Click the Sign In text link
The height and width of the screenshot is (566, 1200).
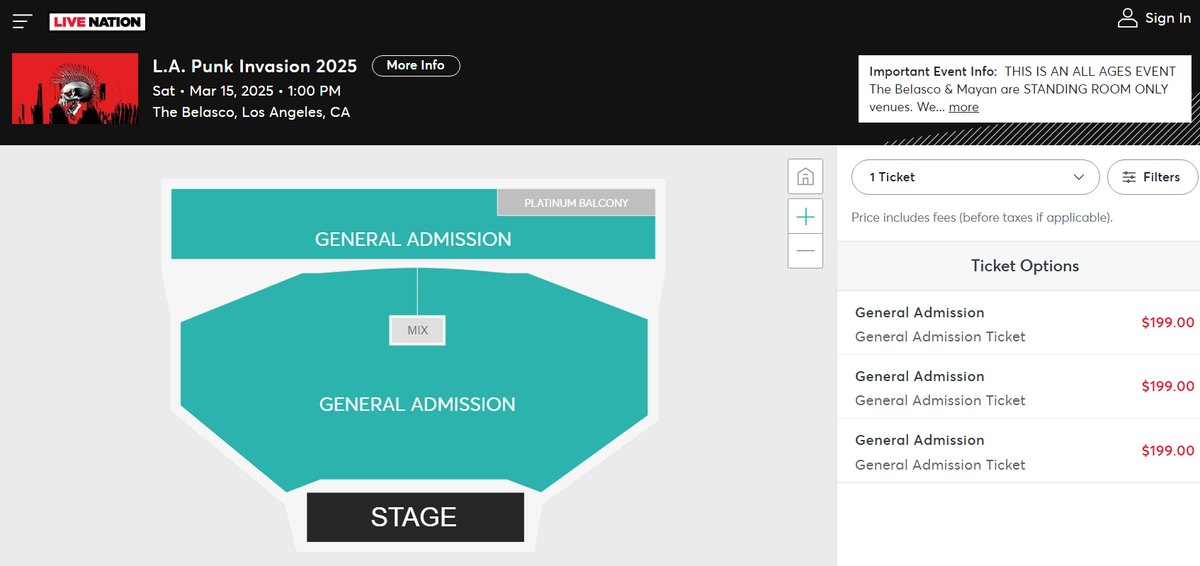1167,18
